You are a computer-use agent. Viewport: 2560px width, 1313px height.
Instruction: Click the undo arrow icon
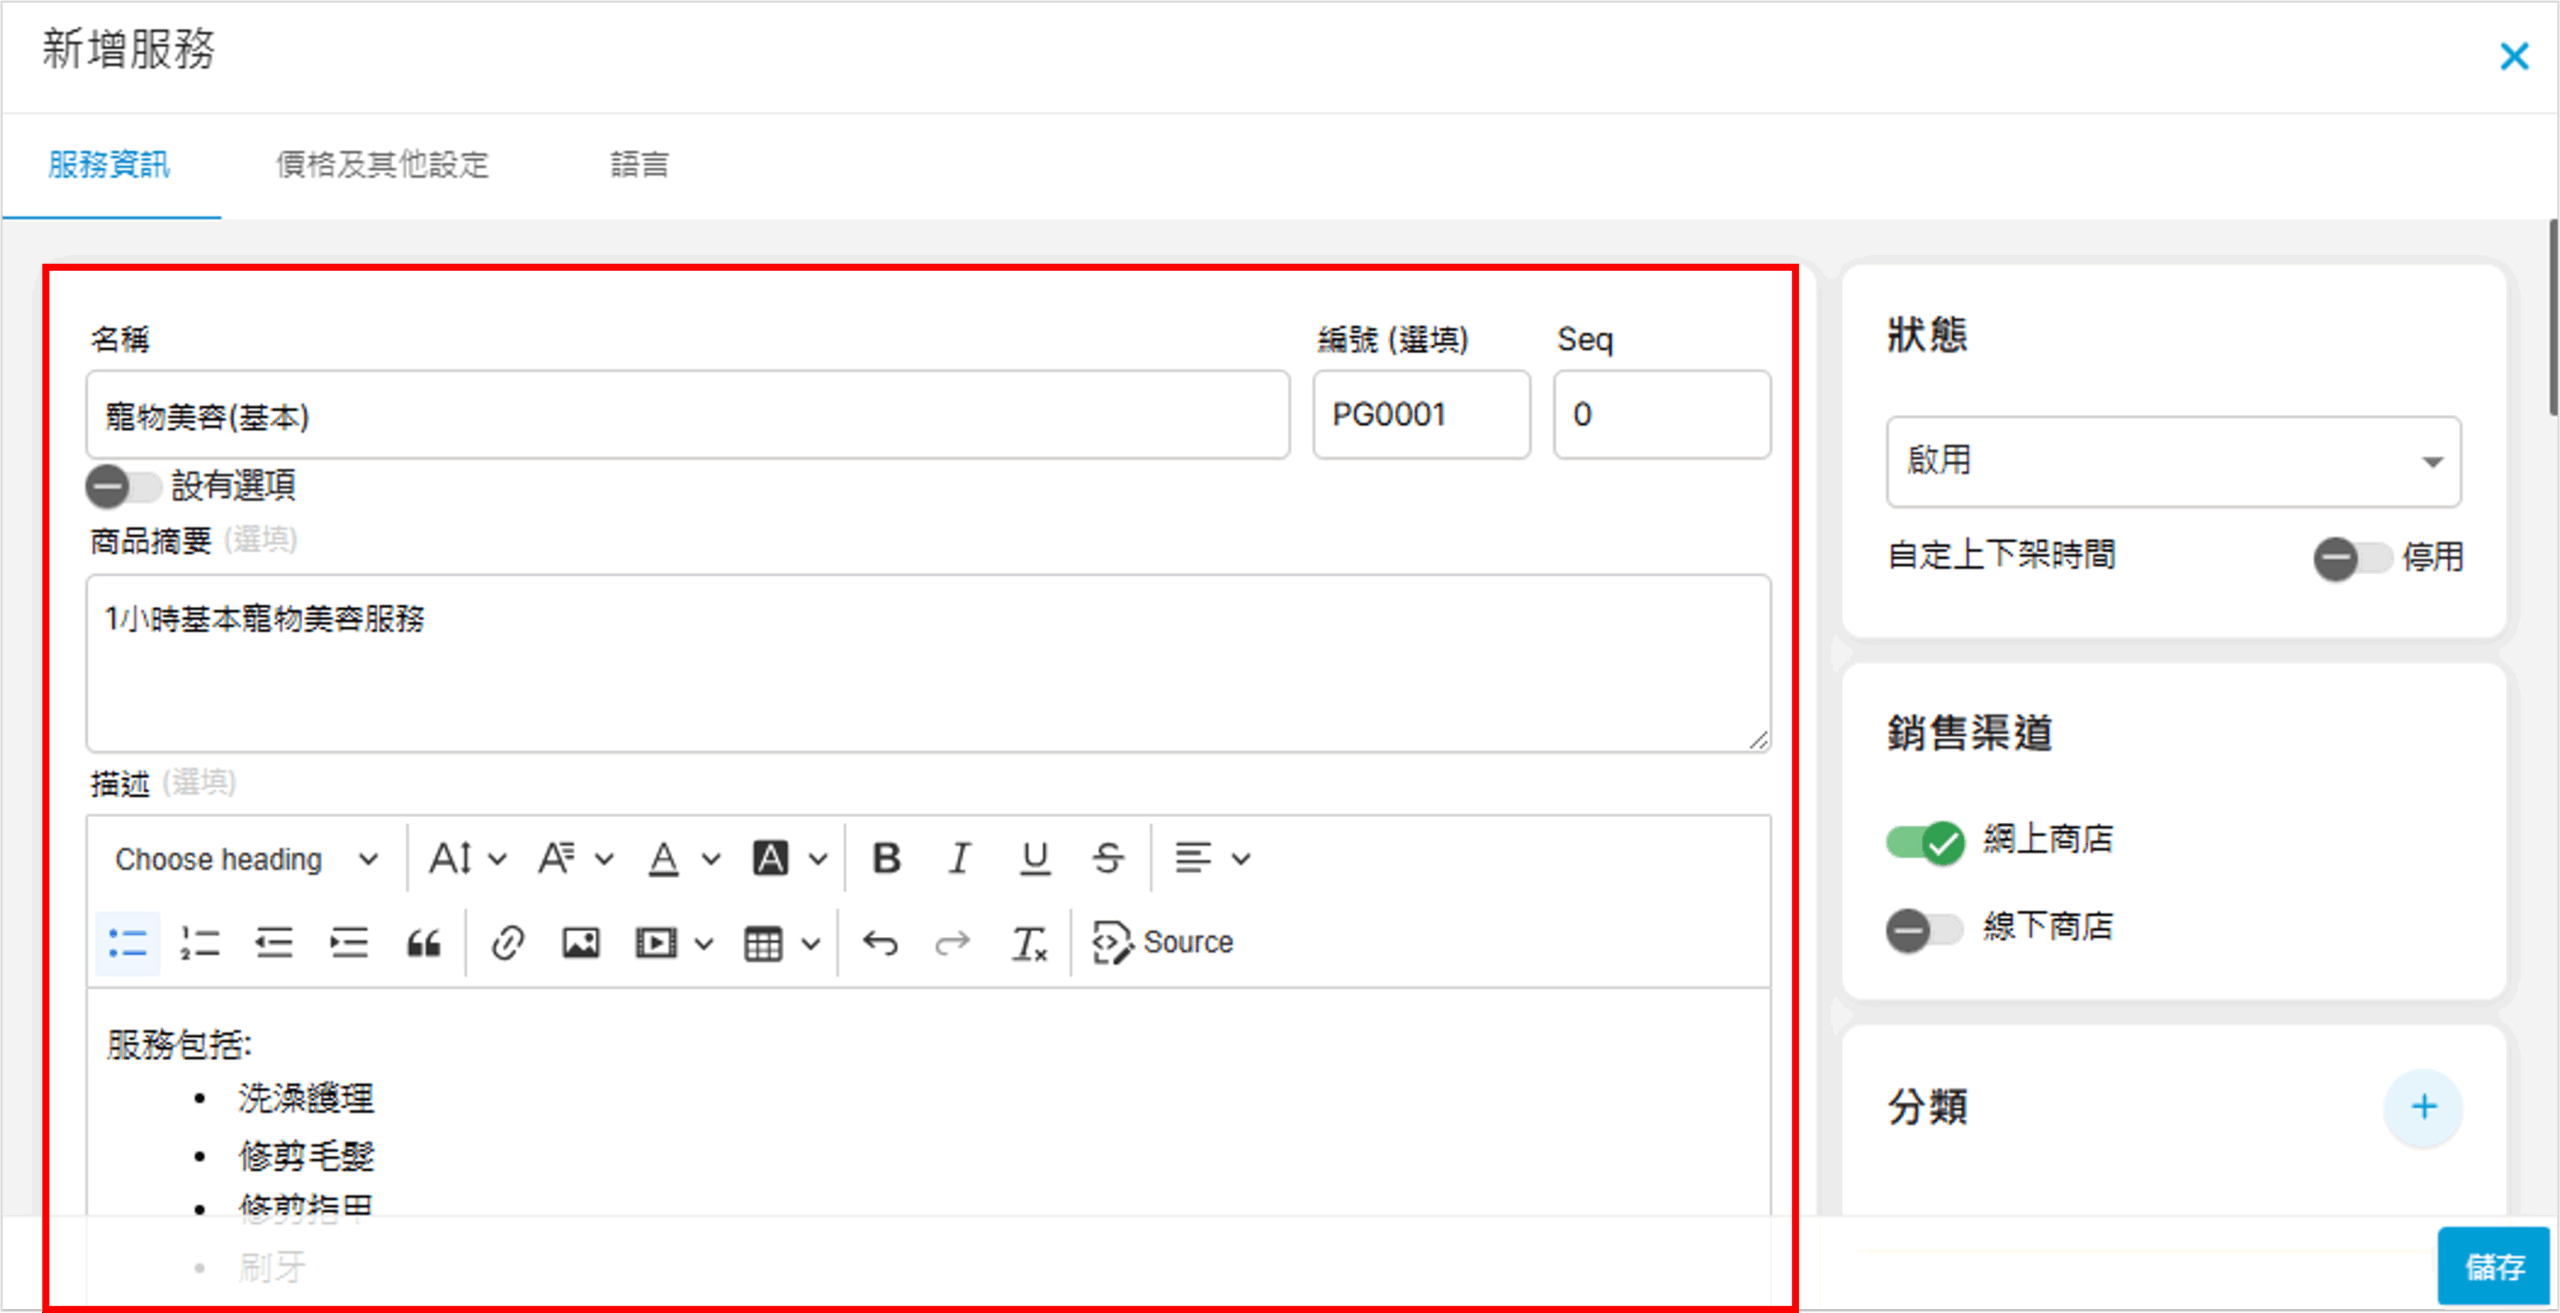880,943
